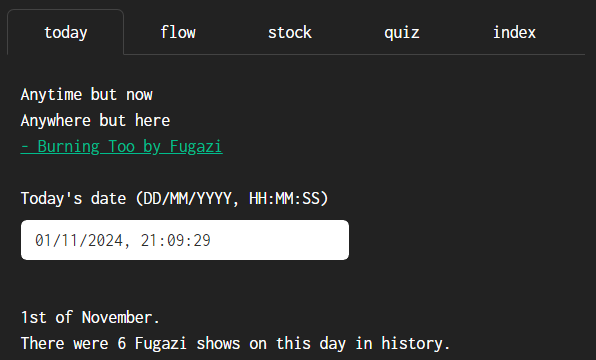The image size is (596, 360).
Task: Click the (DD/MM/YYYY, HH:MM:SS) format hint
Action: (x=232, y=198)
